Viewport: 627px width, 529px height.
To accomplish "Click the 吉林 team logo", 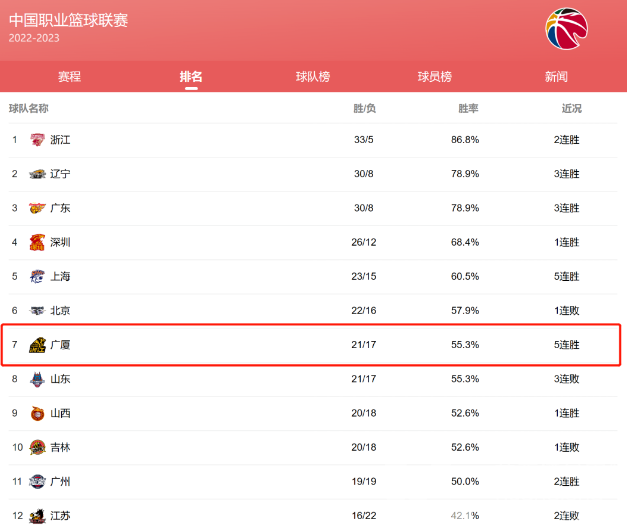I will 37,447.
